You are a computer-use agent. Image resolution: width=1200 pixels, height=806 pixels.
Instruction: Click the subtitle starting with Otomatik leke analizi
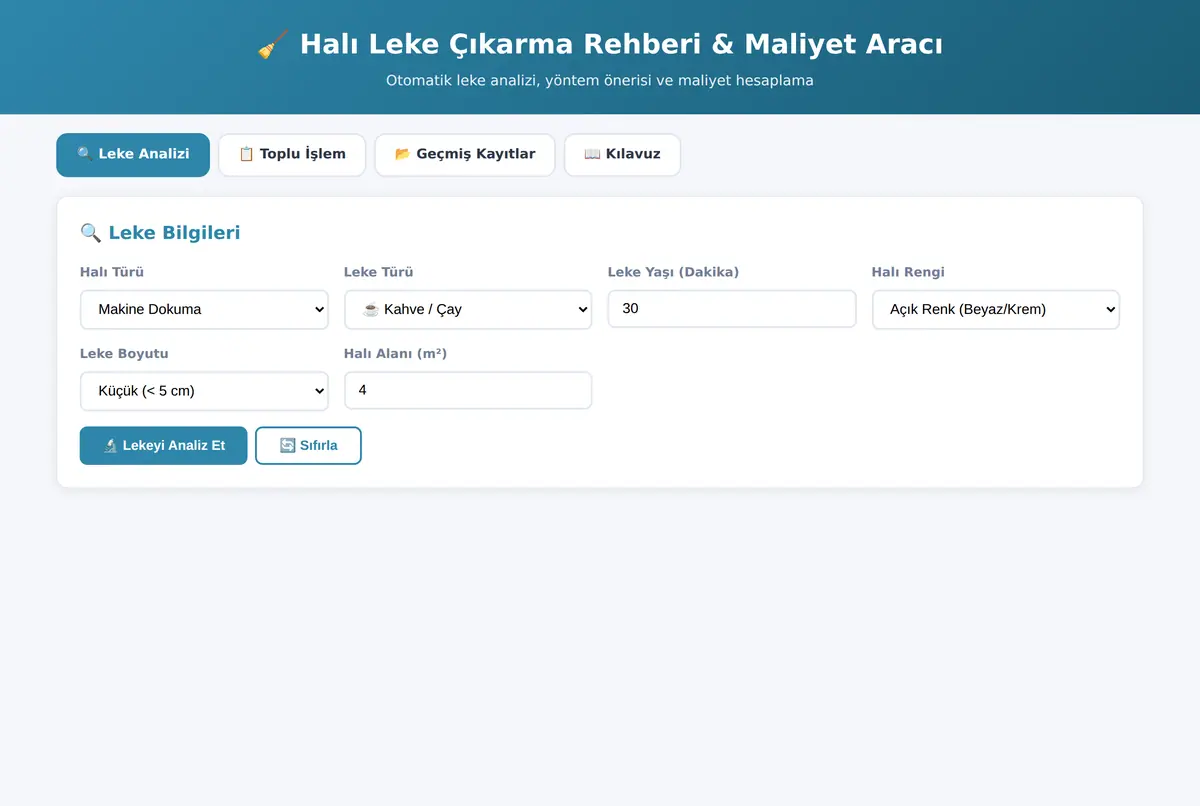click(x=600, y=80)
